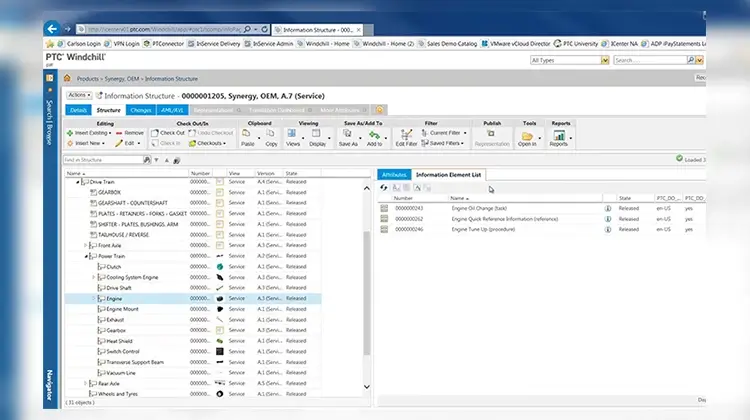Switch to the Details tab

click(78, 110)
